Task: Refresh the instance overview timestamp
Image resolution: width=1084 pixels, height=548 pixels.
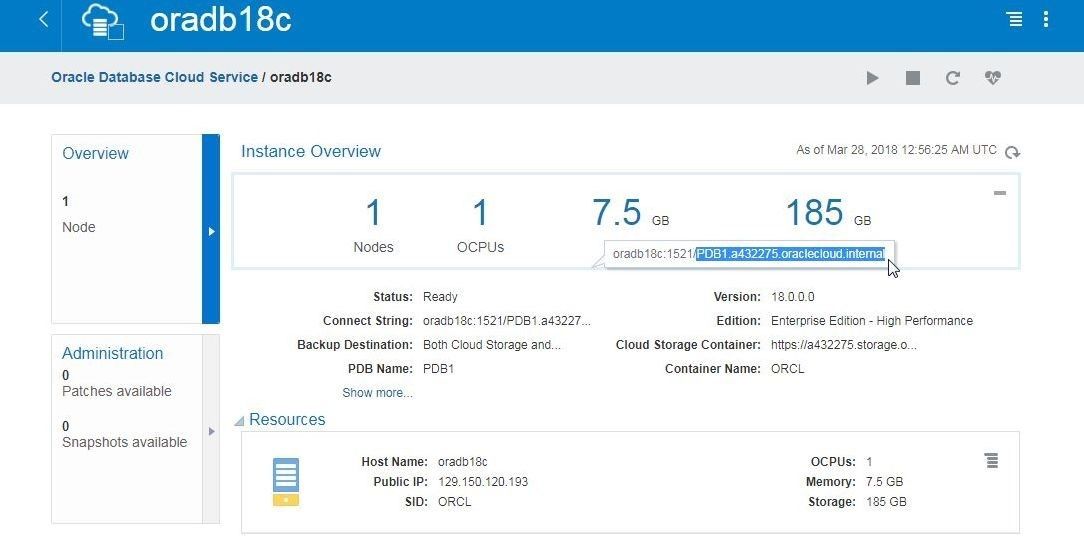Action: tap(1012, 152)
